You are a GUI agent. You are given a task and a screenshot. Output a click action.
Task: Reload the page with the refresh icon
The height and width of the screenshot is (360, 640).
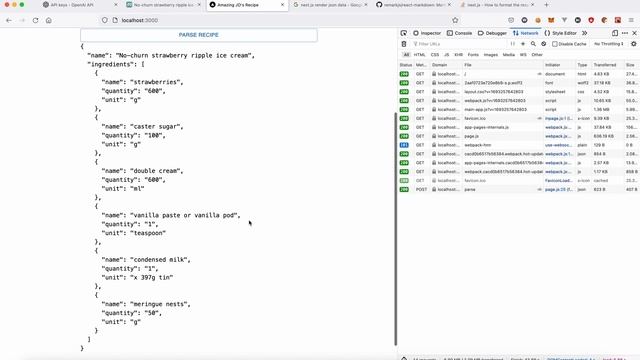coord(36,20)
